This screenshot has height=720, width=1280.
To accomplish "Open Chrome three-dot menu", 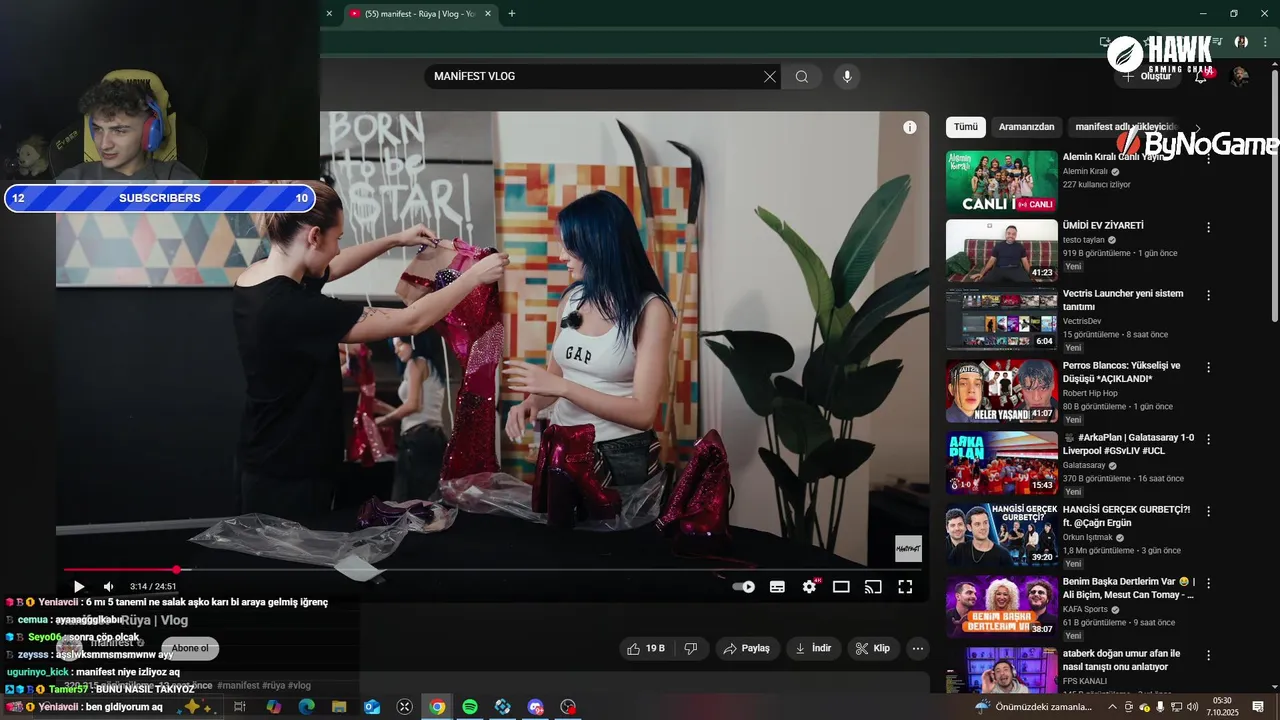I will coord(1265,42).
